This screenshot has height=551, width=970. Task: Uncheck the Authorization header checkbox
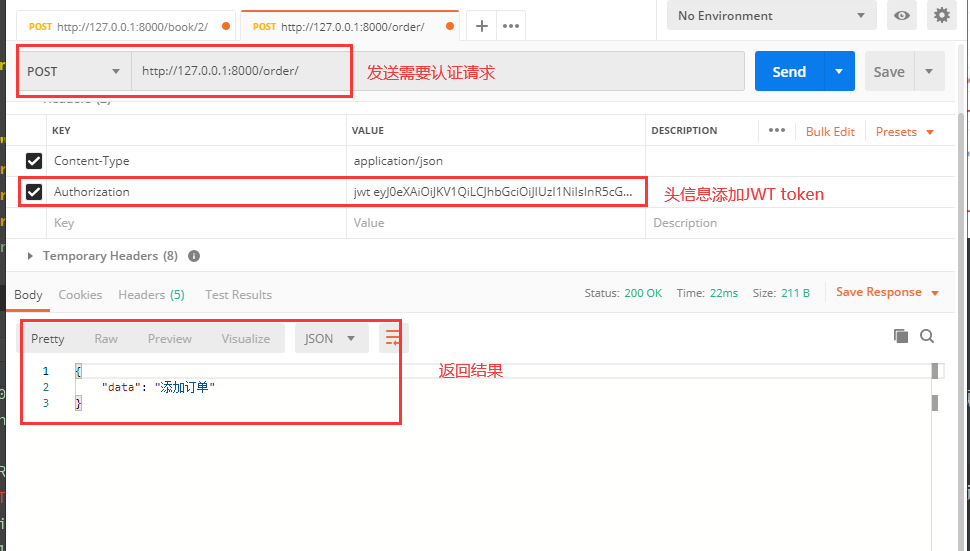(x=34, y=192)
